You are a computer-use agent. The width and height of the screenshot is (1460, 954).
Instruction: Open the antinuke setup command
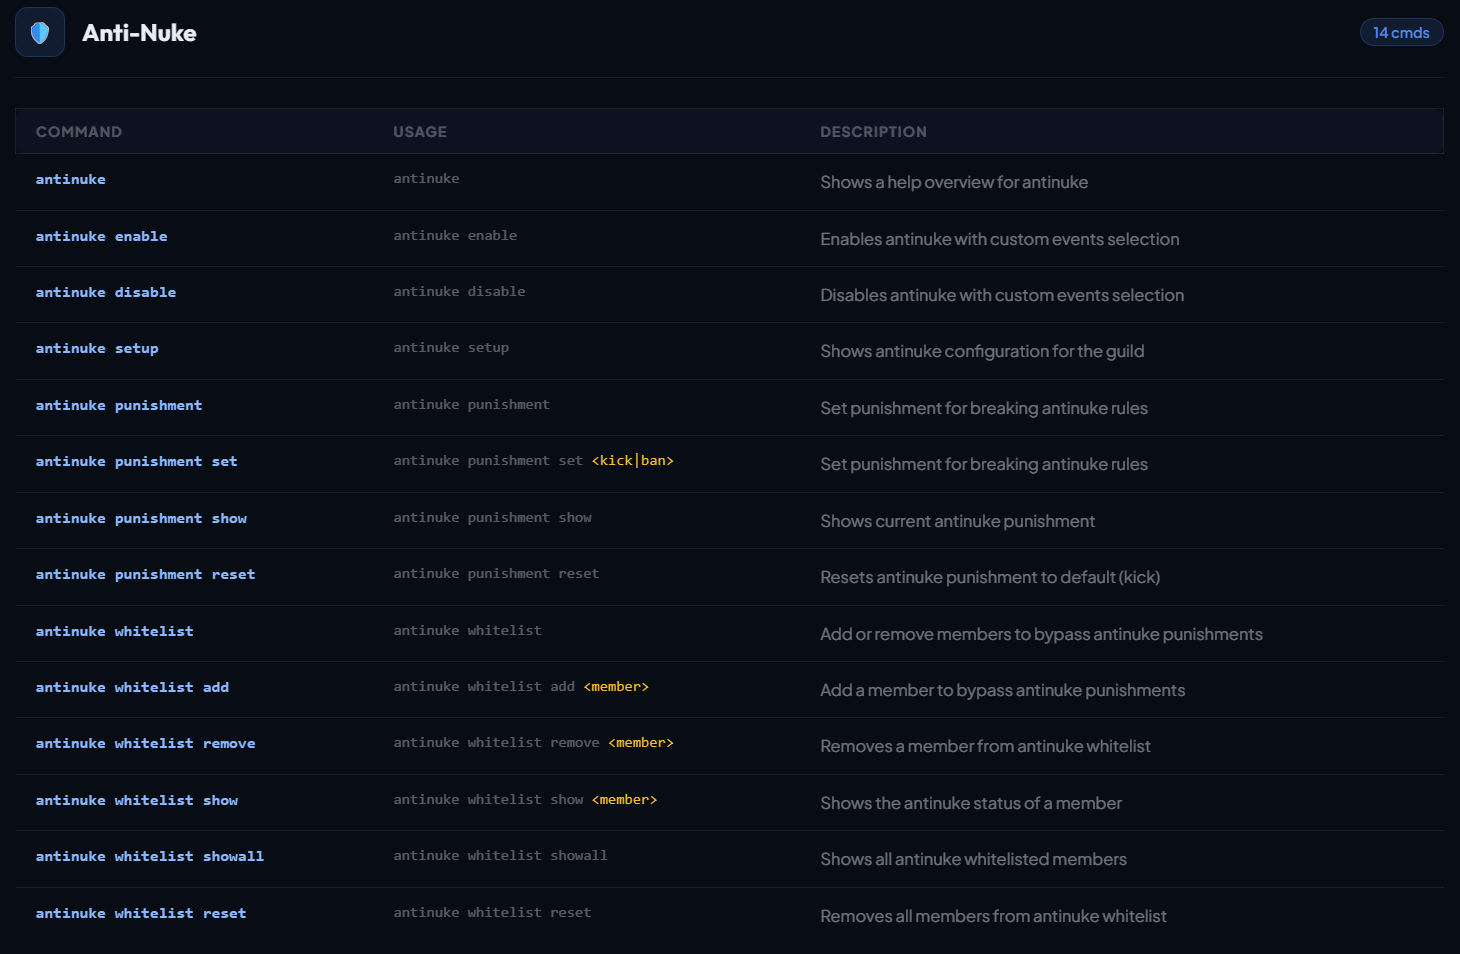coord(97,349)
